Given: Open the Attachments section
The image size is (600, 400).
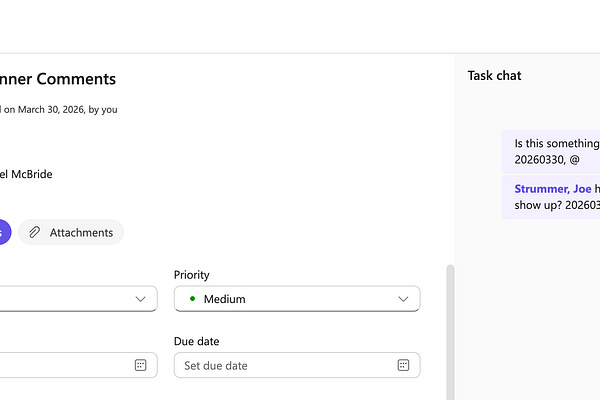Looking at the screenshot, I should coord(81,232).
